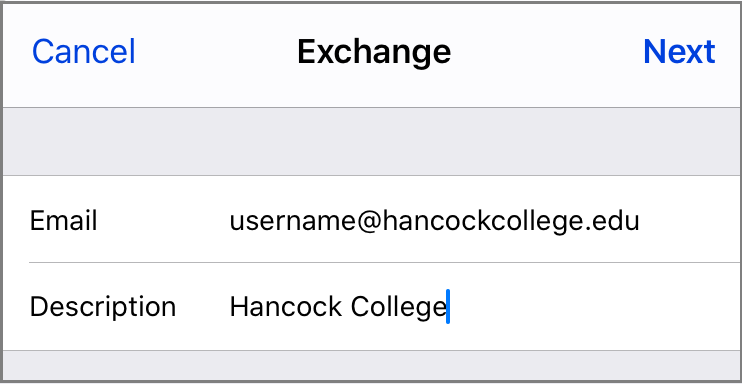Click hancockcollege.edu domain part of email
The image size is (742, 384).
[511, 221]
